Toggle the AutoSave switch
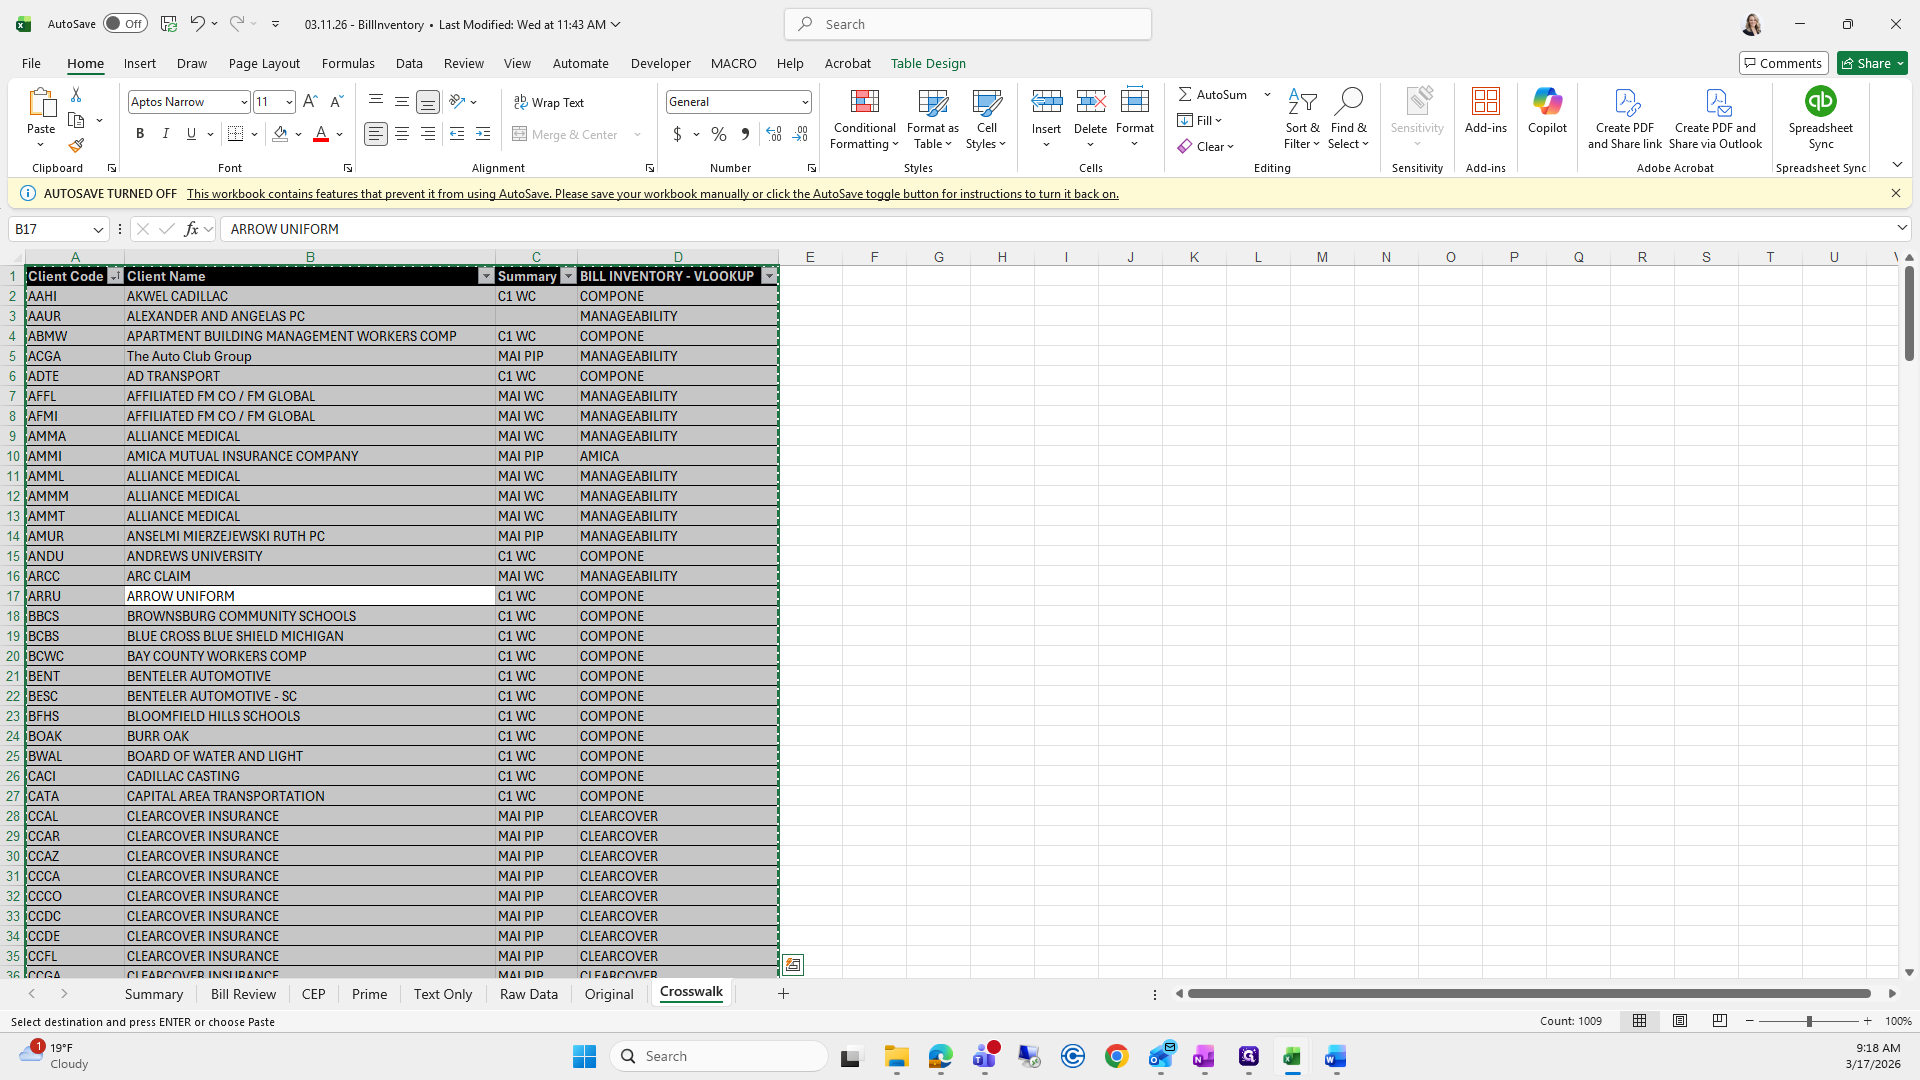 pos(125,24)
